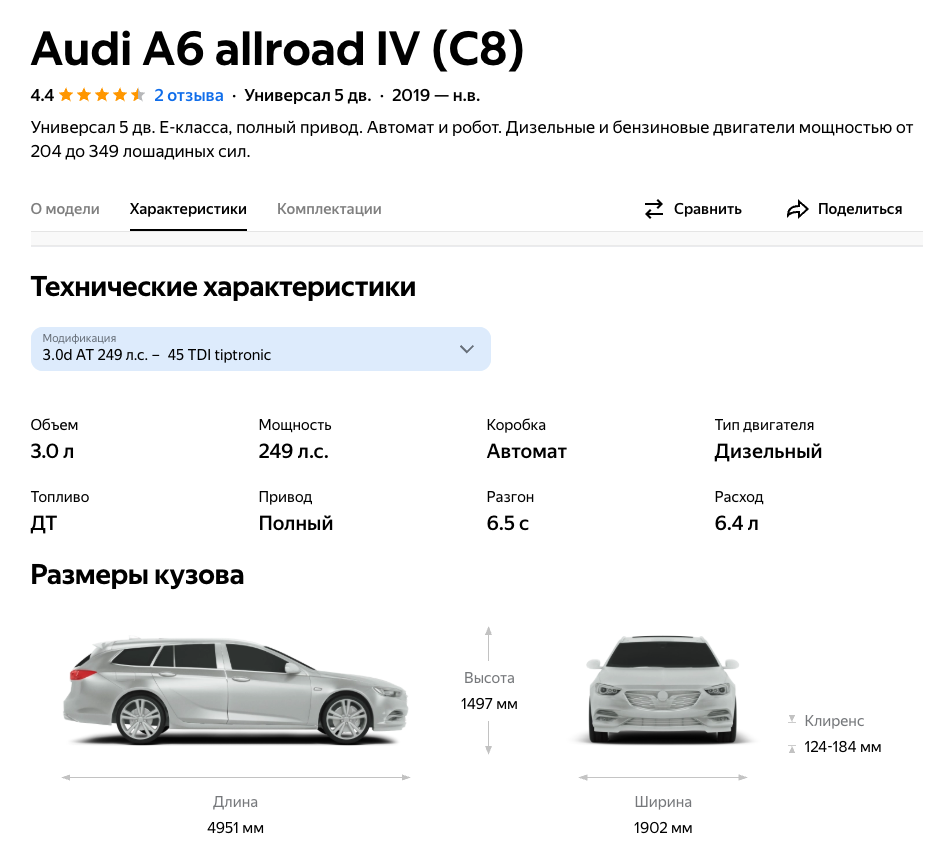Click the 'Расход' label
This screenshot has width=931, height=859.
[739, 497]
